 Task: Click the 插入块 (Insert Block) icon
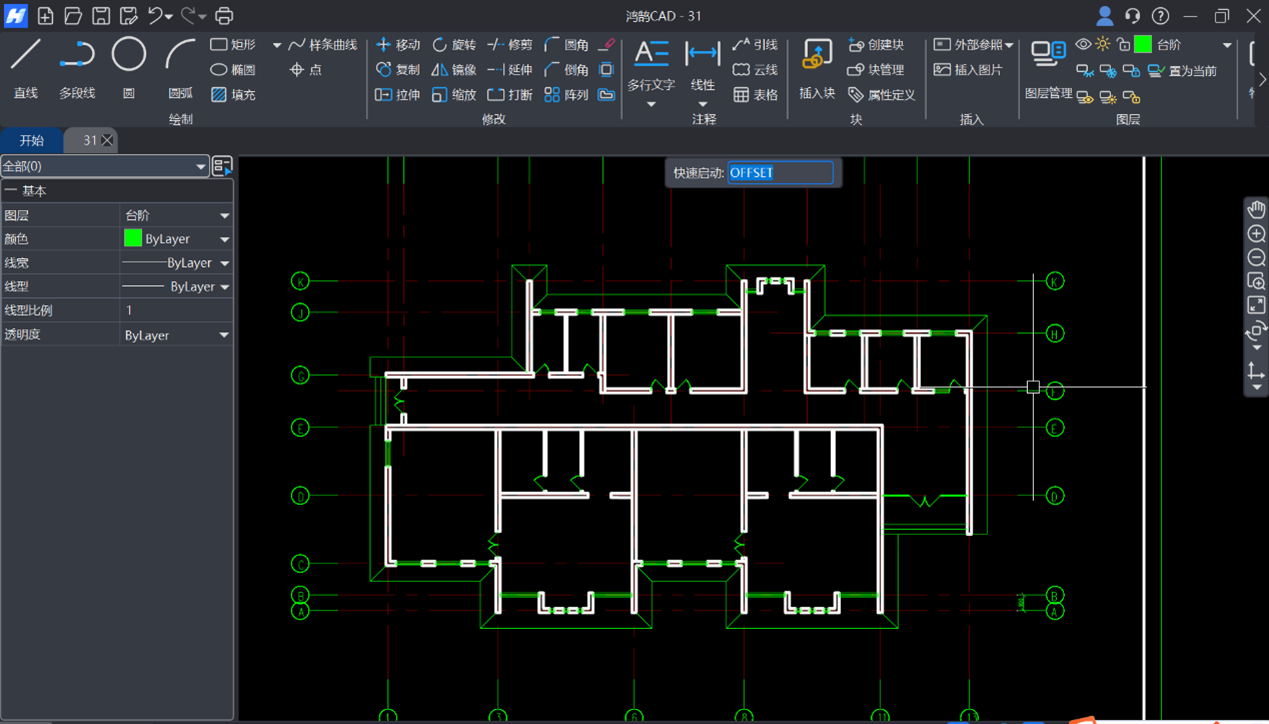pyautogui.click(x=817, y=67)
